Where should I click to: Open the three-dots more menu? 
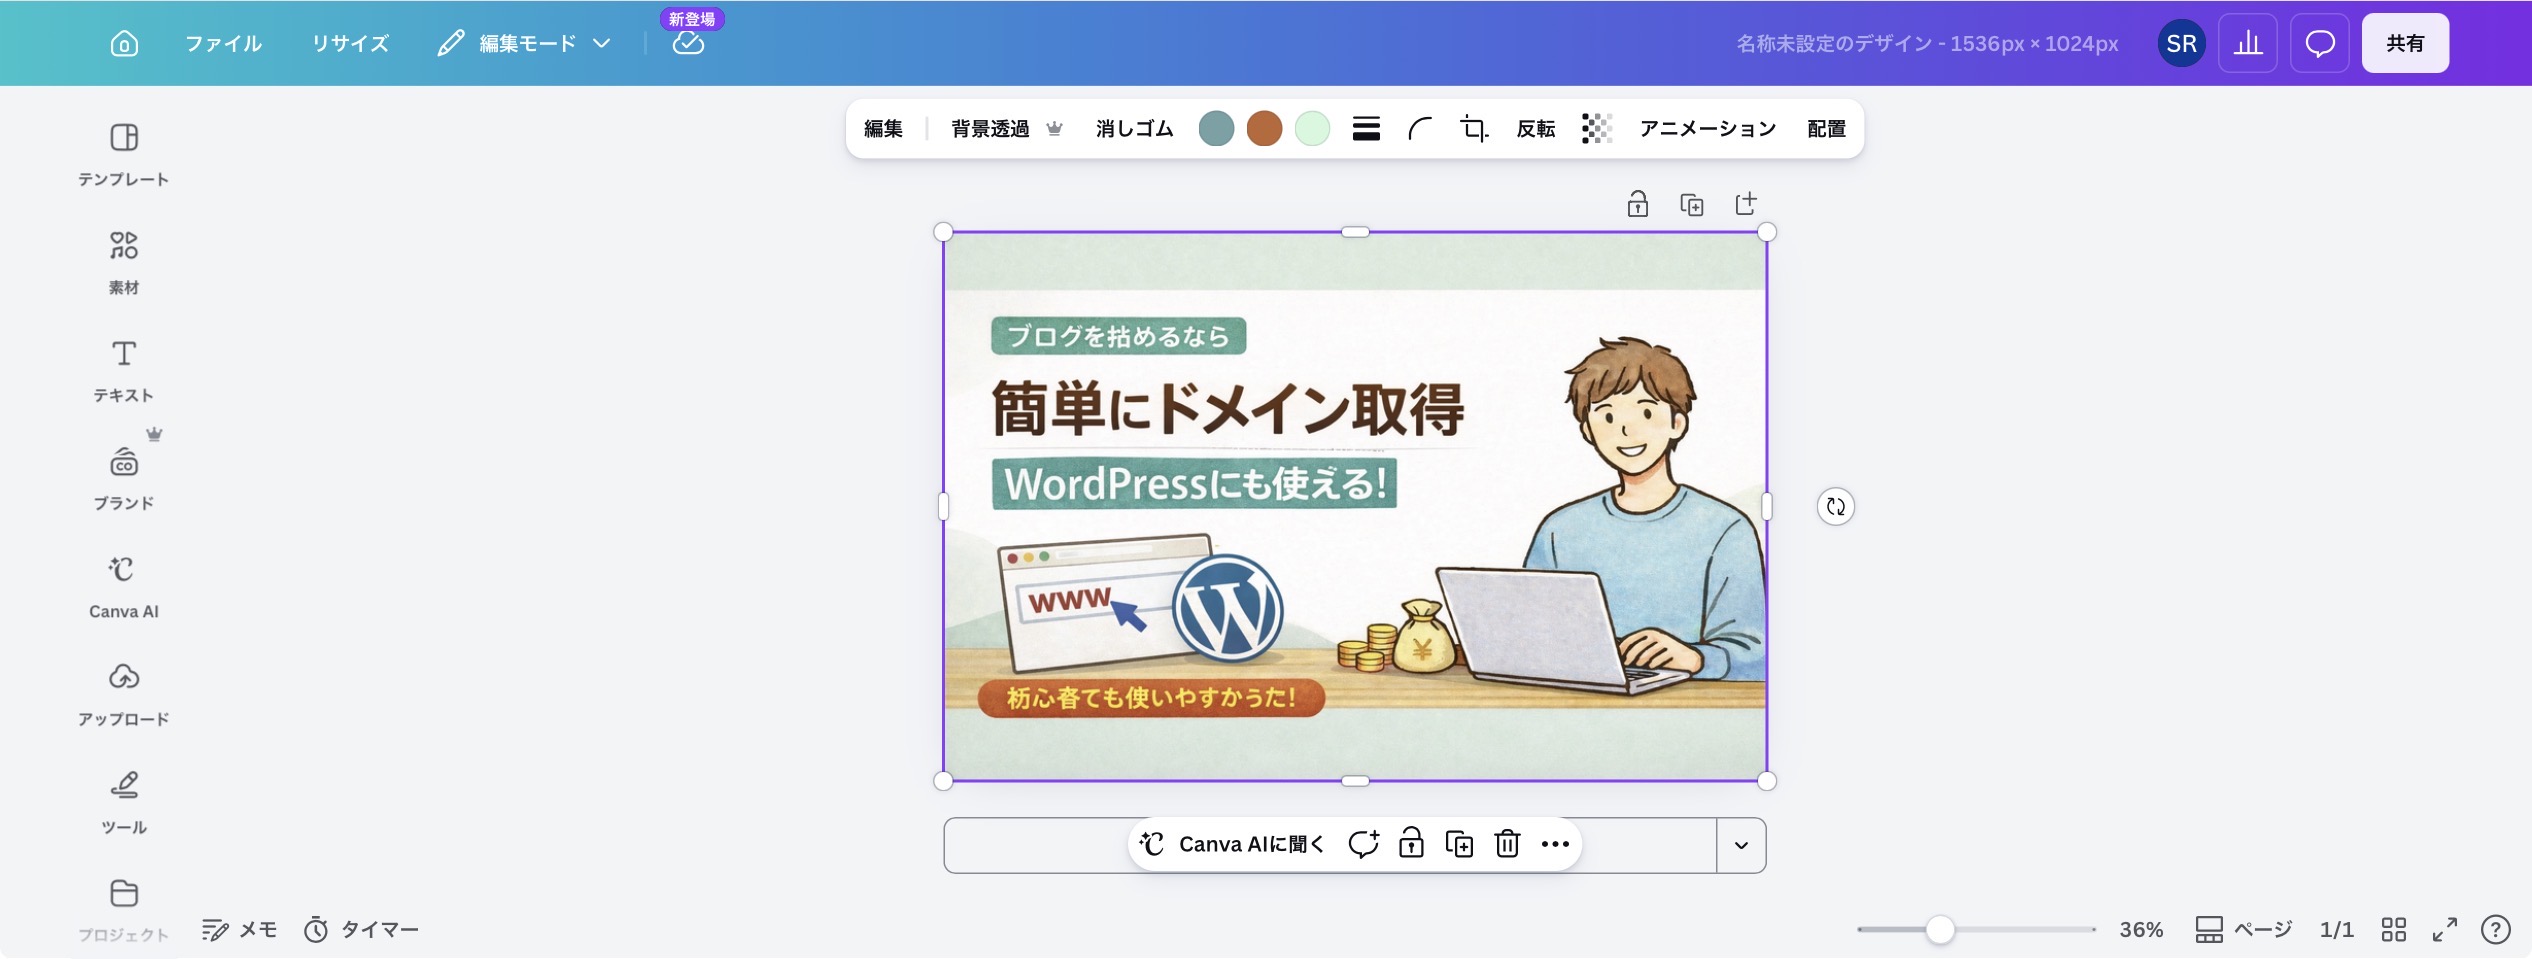point(1555,844)
